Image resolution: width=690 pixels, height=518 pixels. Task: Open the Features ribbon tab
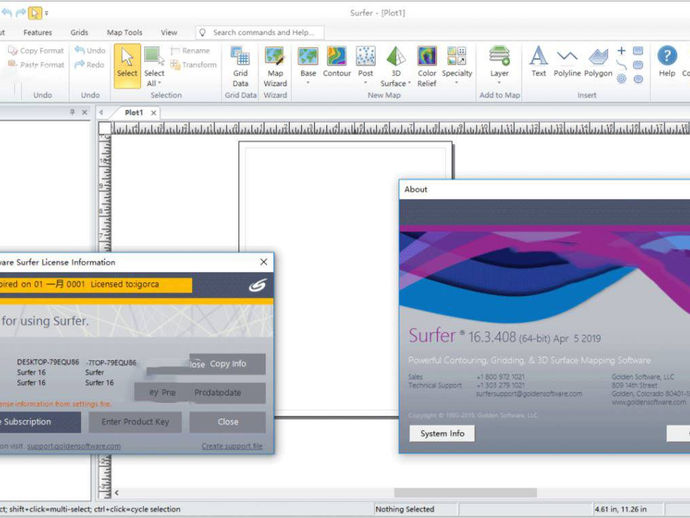[x=37, y=33]
